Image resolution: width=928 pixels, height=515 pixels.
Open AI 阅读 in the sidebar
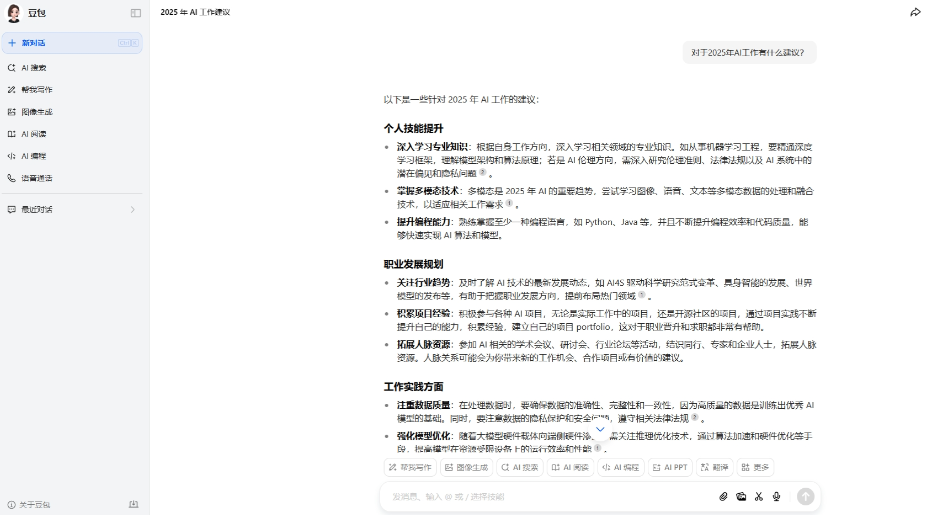[72, 134]
